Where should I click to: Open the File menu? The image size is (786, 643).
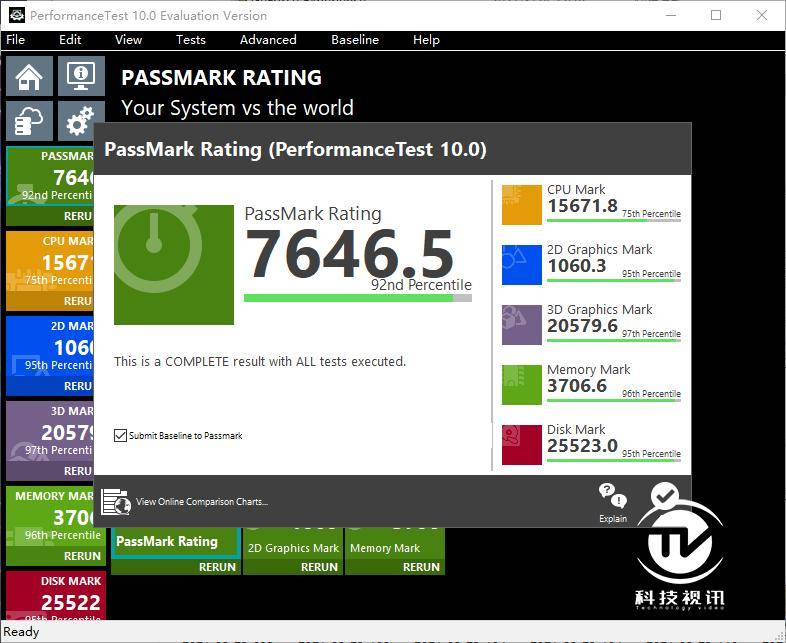[16, 40]
